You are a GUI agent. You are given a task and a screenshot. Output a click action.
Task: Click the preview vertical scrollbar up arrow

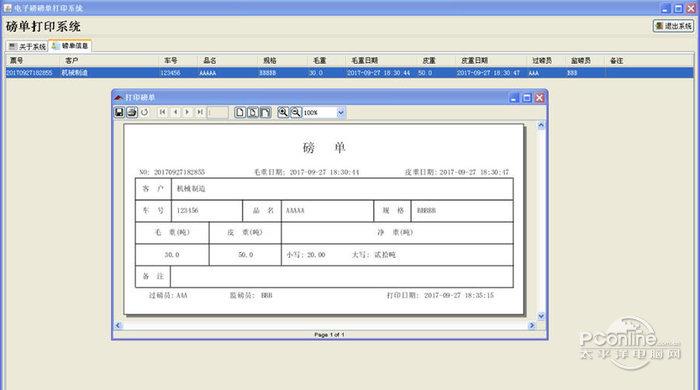pyautogui.click(x=541, y=125)
